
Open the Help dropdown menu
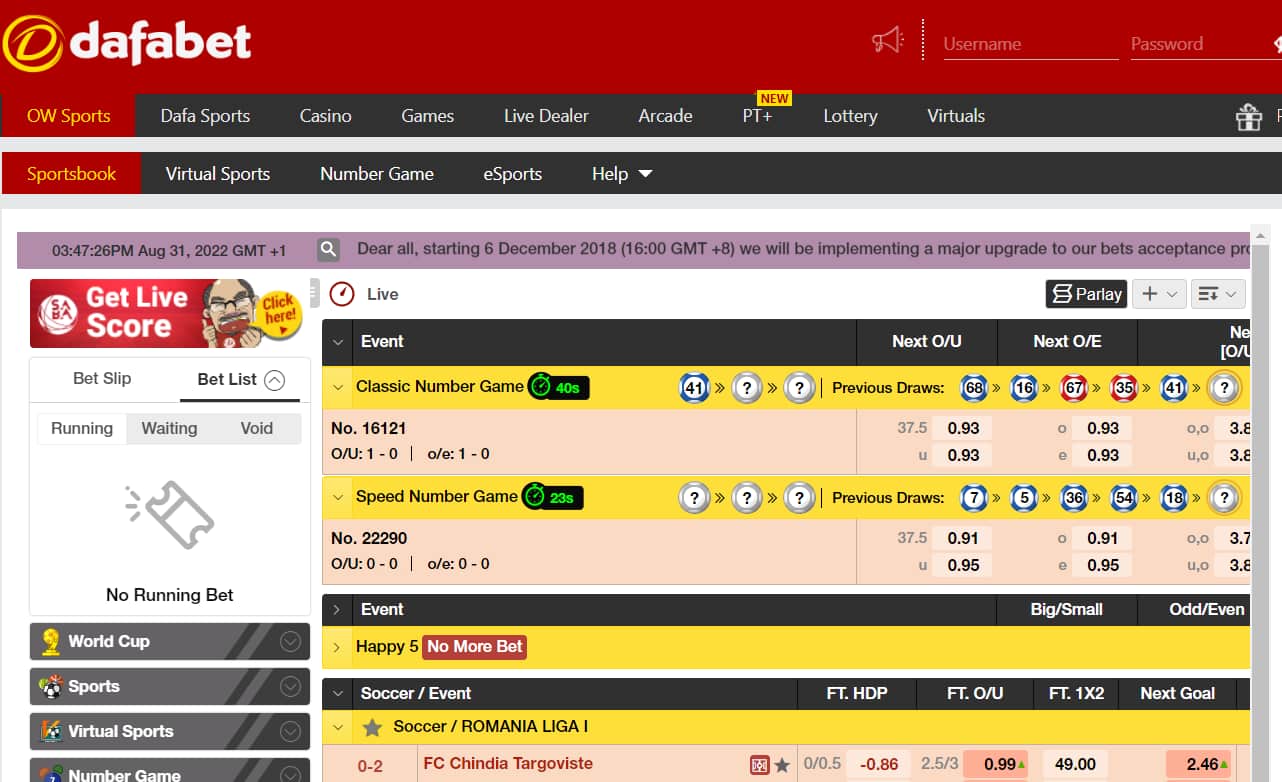point(622,174)
